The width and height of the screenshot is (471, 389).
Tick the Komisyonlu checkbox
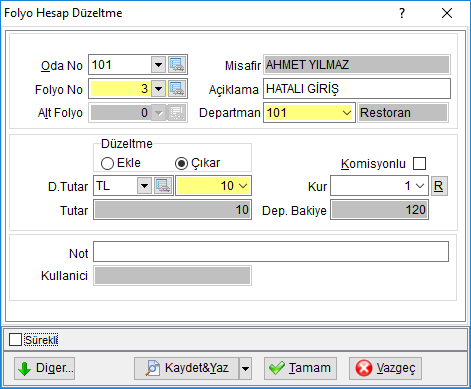tap(419, 164)
